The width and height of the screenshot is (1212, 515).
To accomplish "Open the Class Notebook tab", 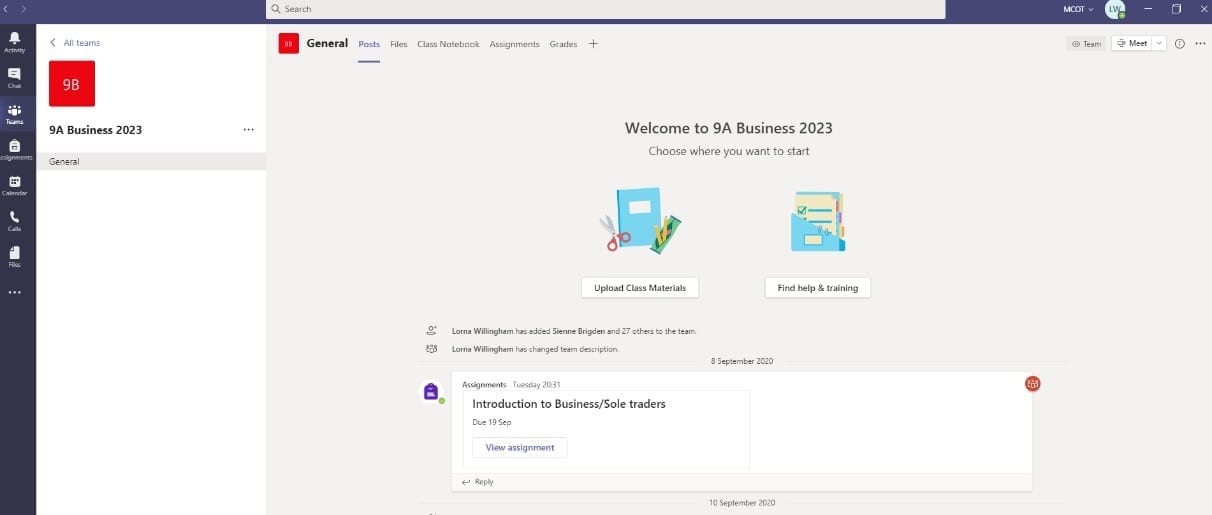I will 448,44.
